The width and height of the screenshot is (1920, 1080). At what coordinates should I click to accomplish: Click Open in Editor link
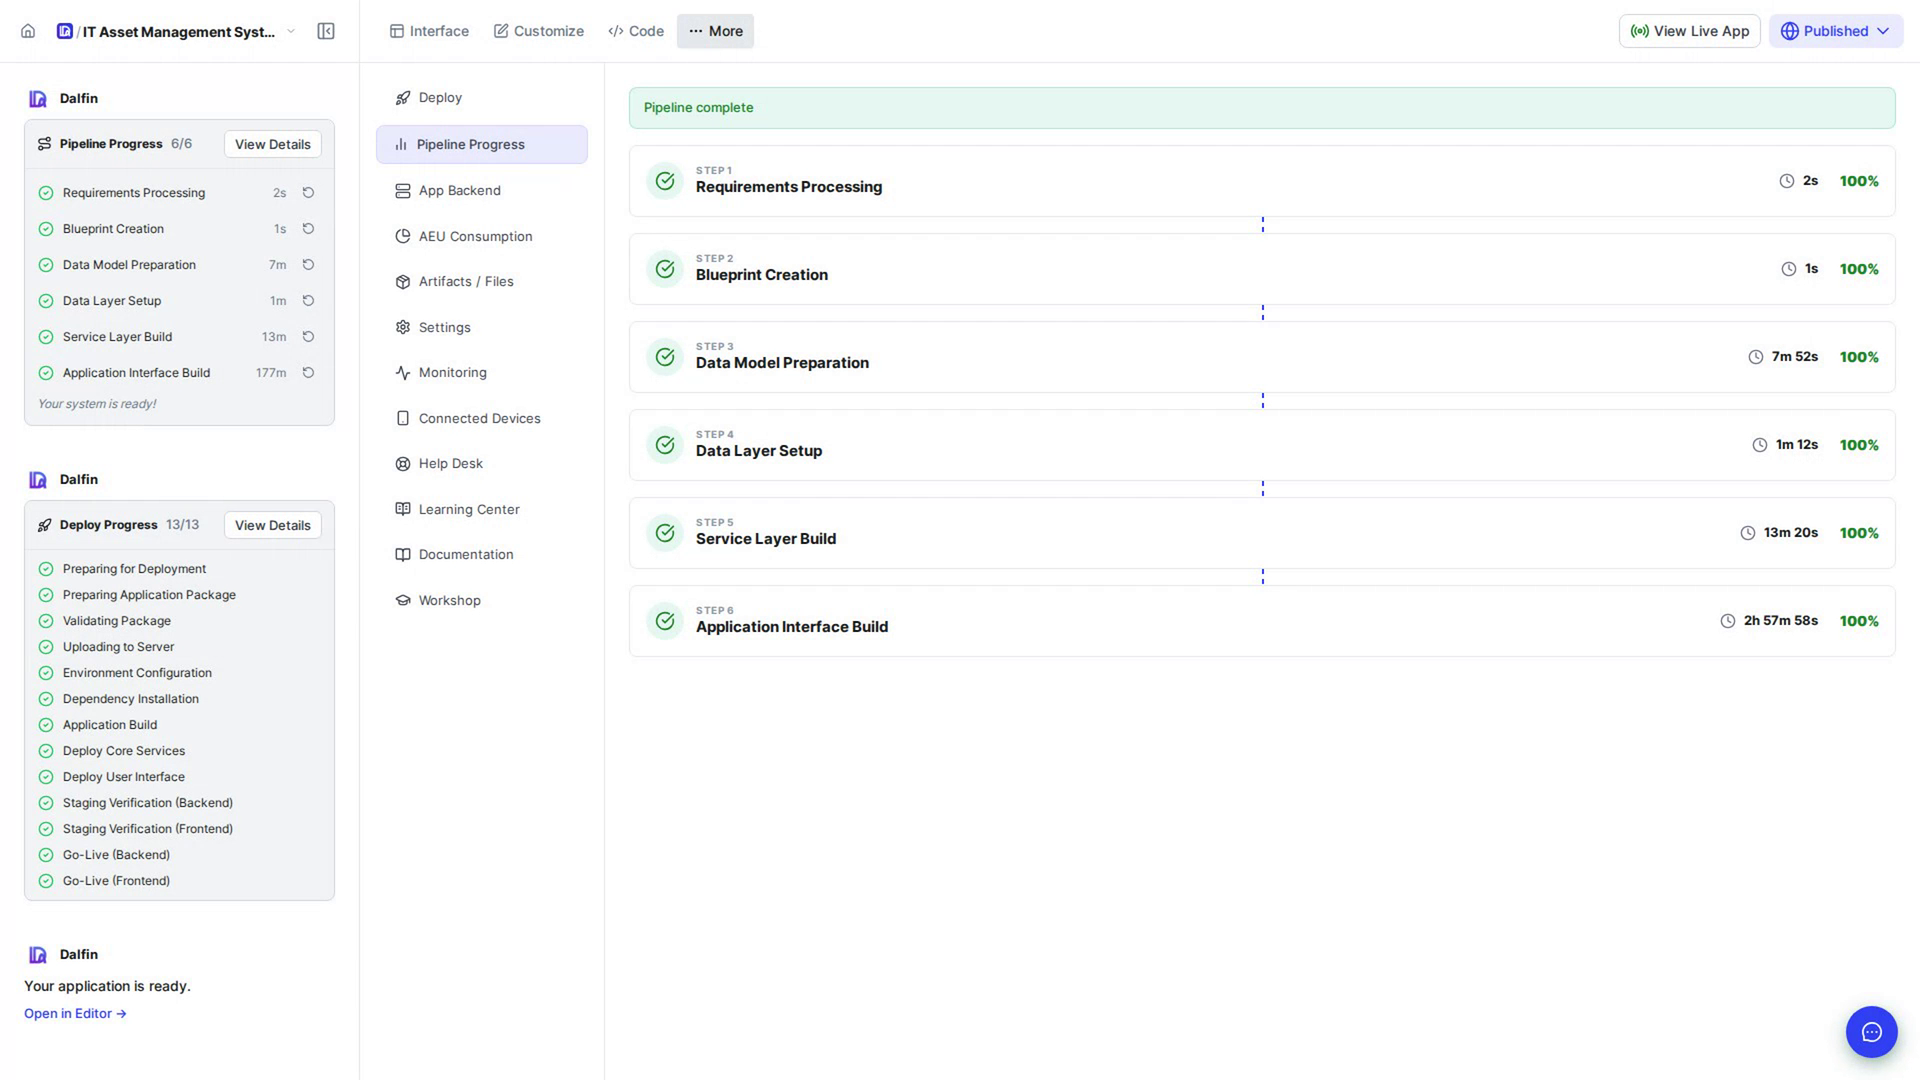point(75,1014)
